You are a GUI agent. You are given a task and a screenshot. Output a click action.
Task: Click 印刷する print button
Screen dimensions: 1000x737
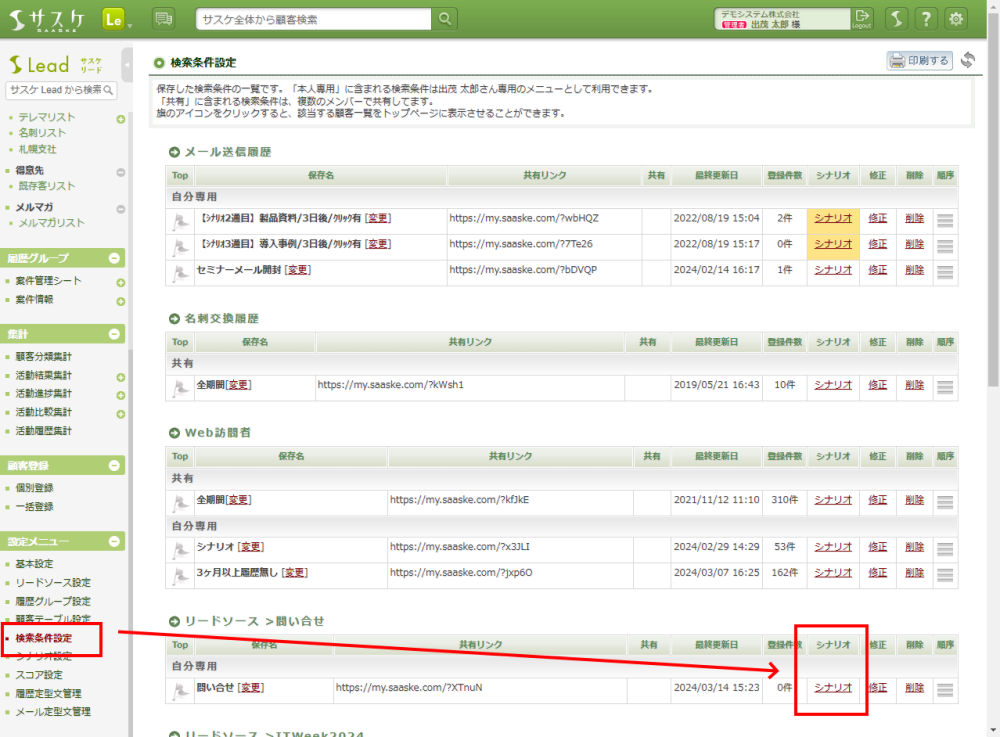(919, 61)
